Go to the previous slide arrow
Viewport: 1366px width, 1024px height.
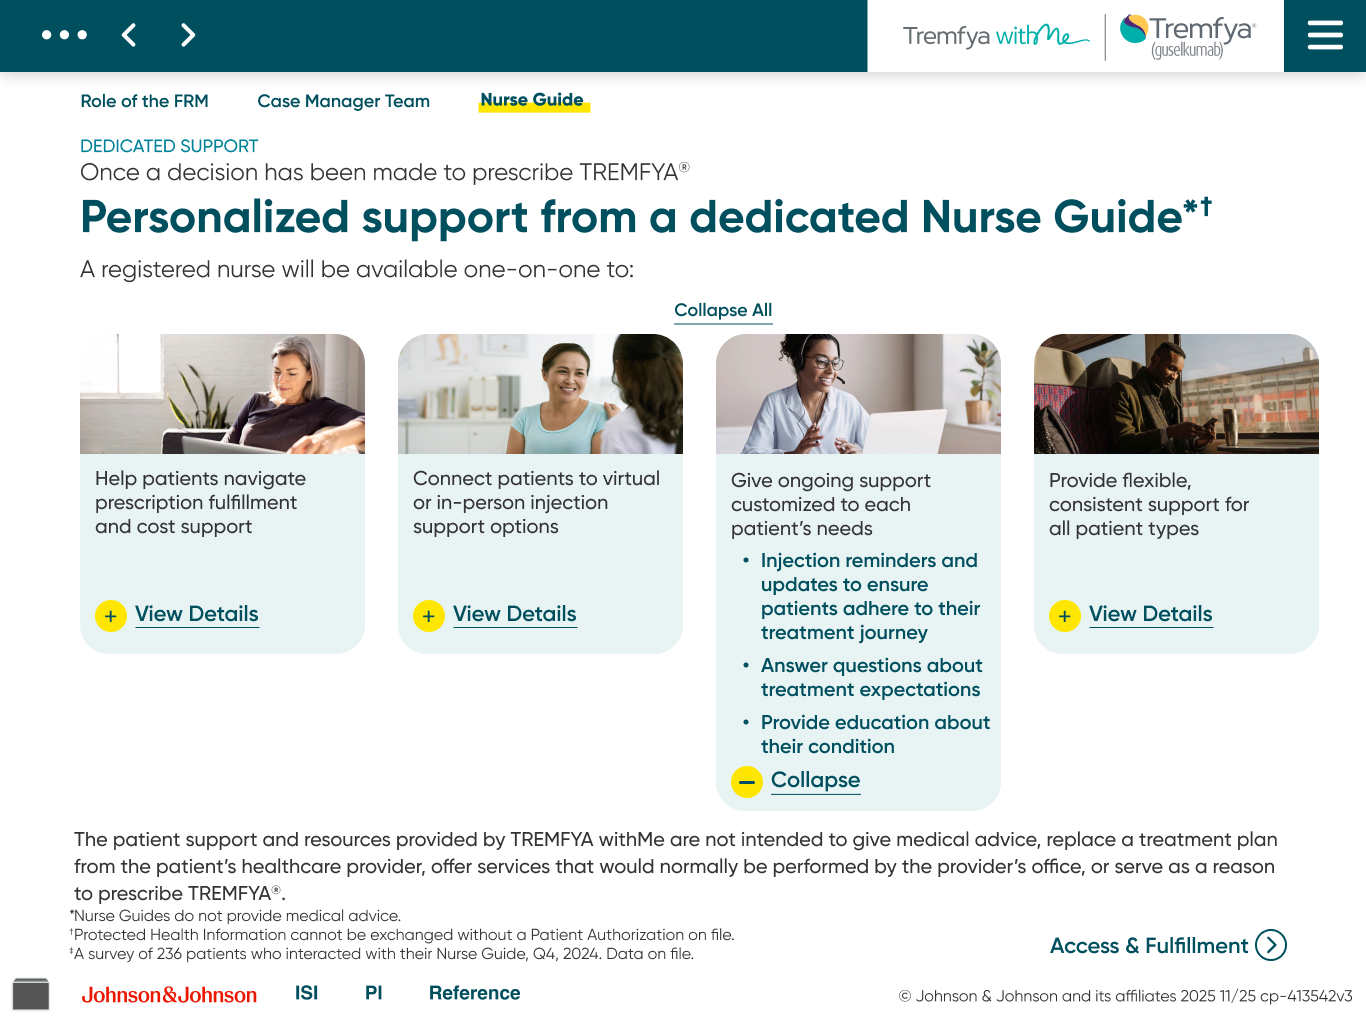coord(129,35)
